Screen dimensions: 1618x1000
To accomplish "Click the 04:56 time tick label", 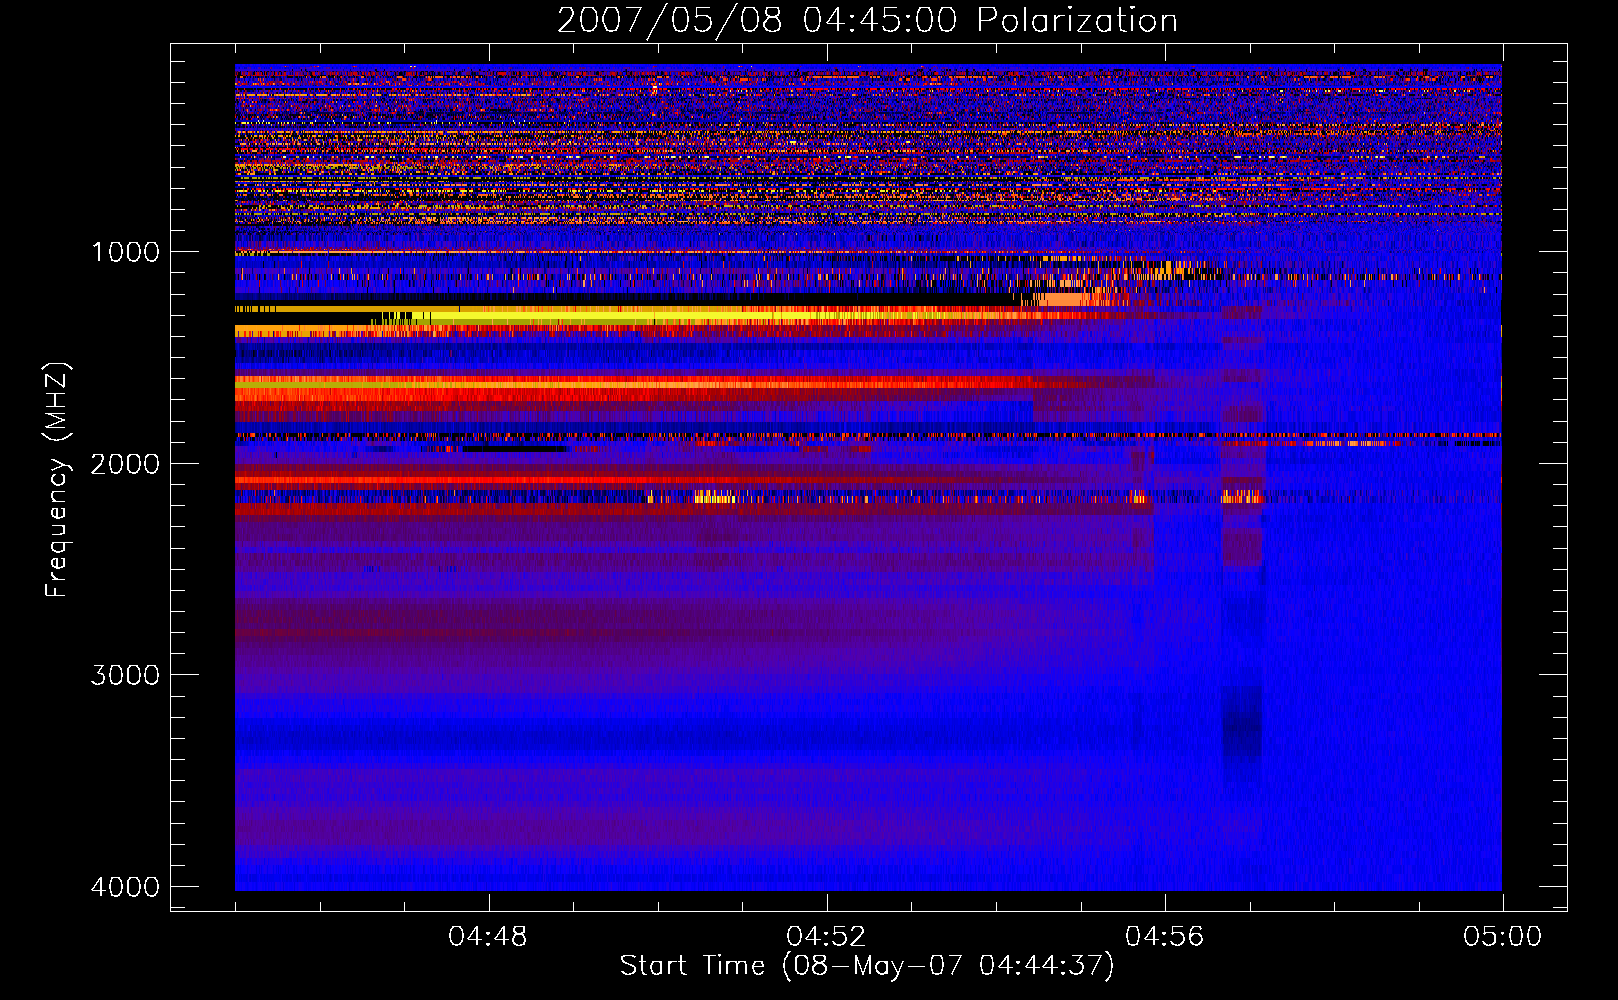I will point(1165,937).
